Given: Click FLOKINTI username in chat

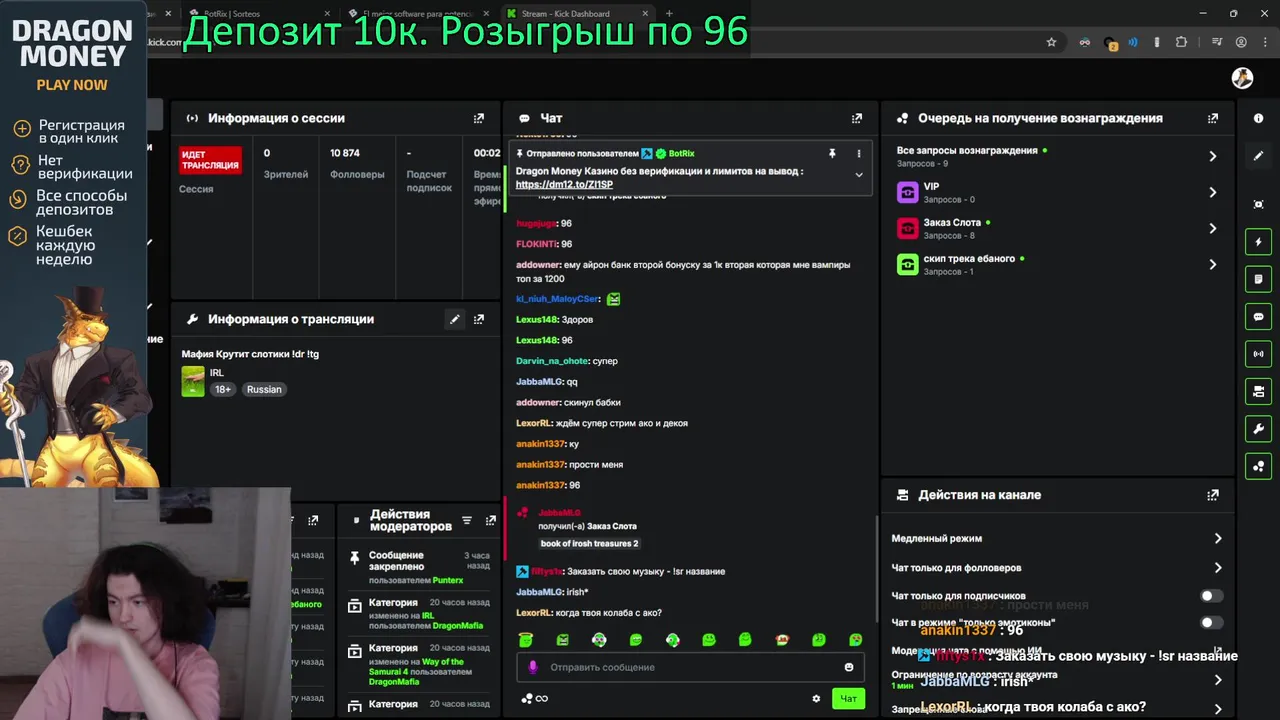Looking at the screenshot, I should pos(536,244).
